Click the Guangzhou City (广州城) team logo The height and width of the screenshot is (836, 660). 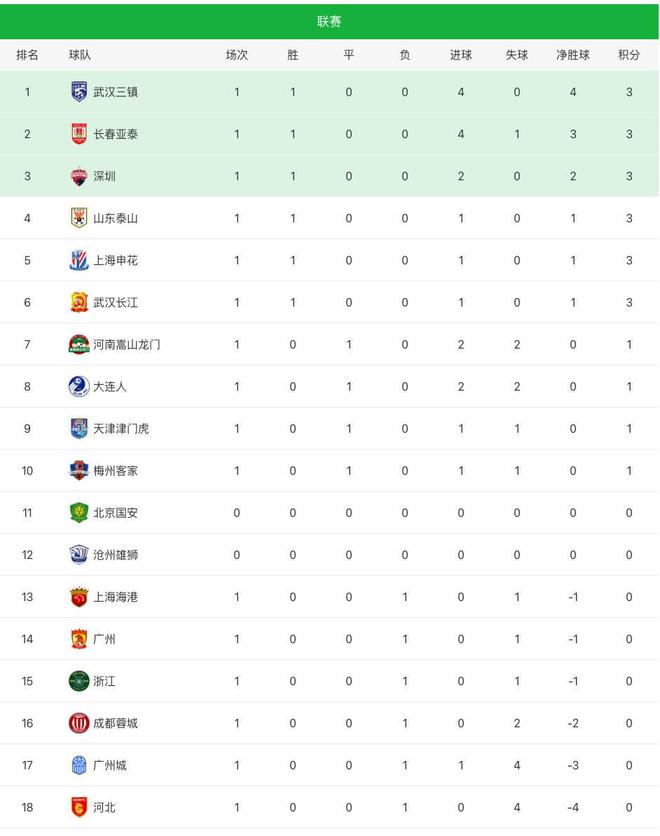79,764
